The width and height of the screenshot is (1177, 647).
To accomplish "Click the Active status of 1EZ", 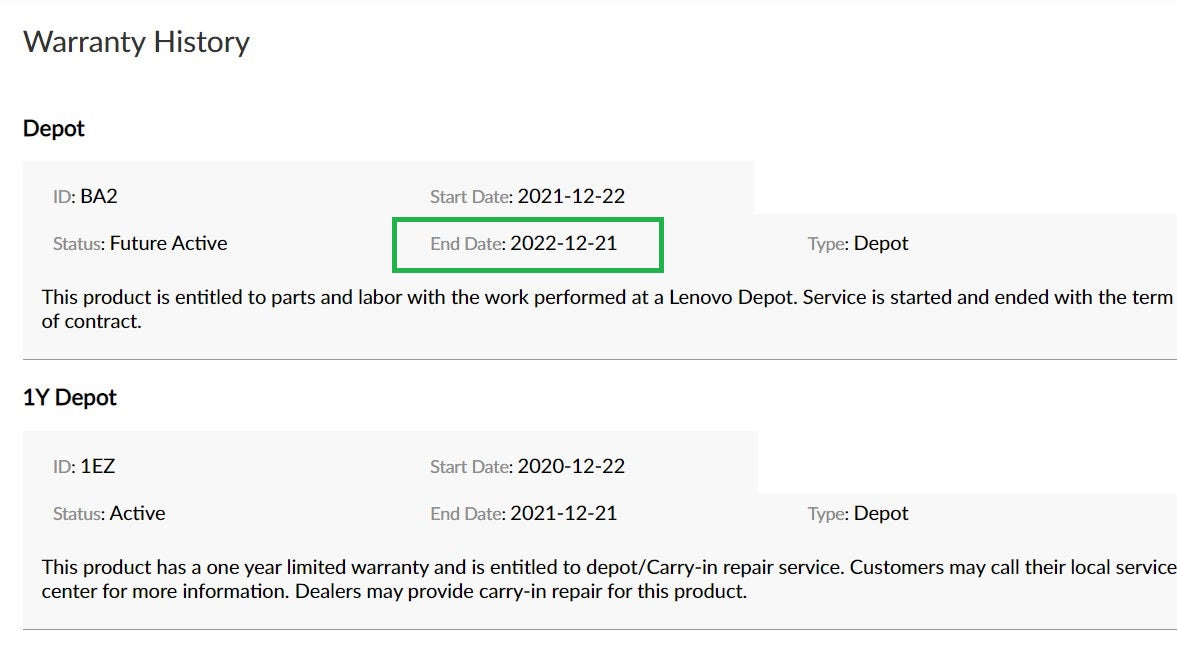I will [x=137, y=513].
